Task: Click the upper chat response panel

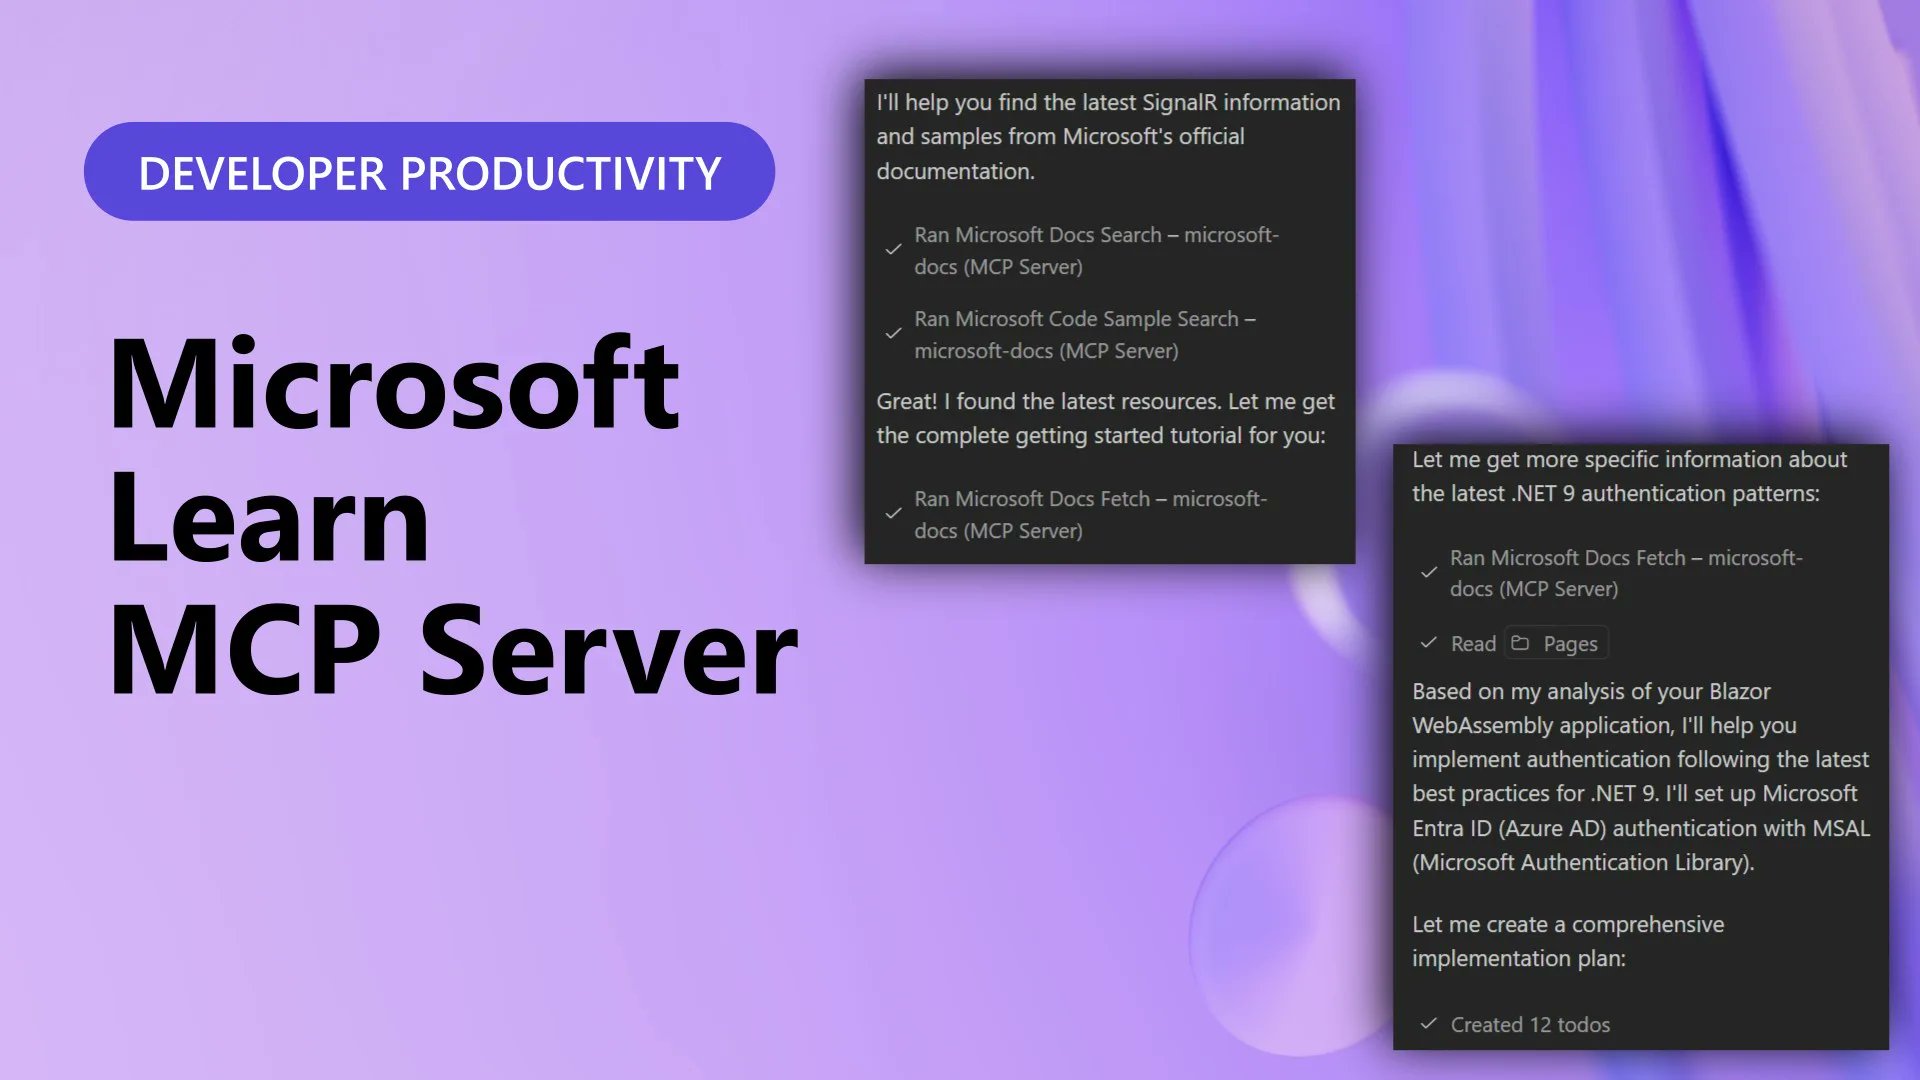Action: click(1108, 320)
